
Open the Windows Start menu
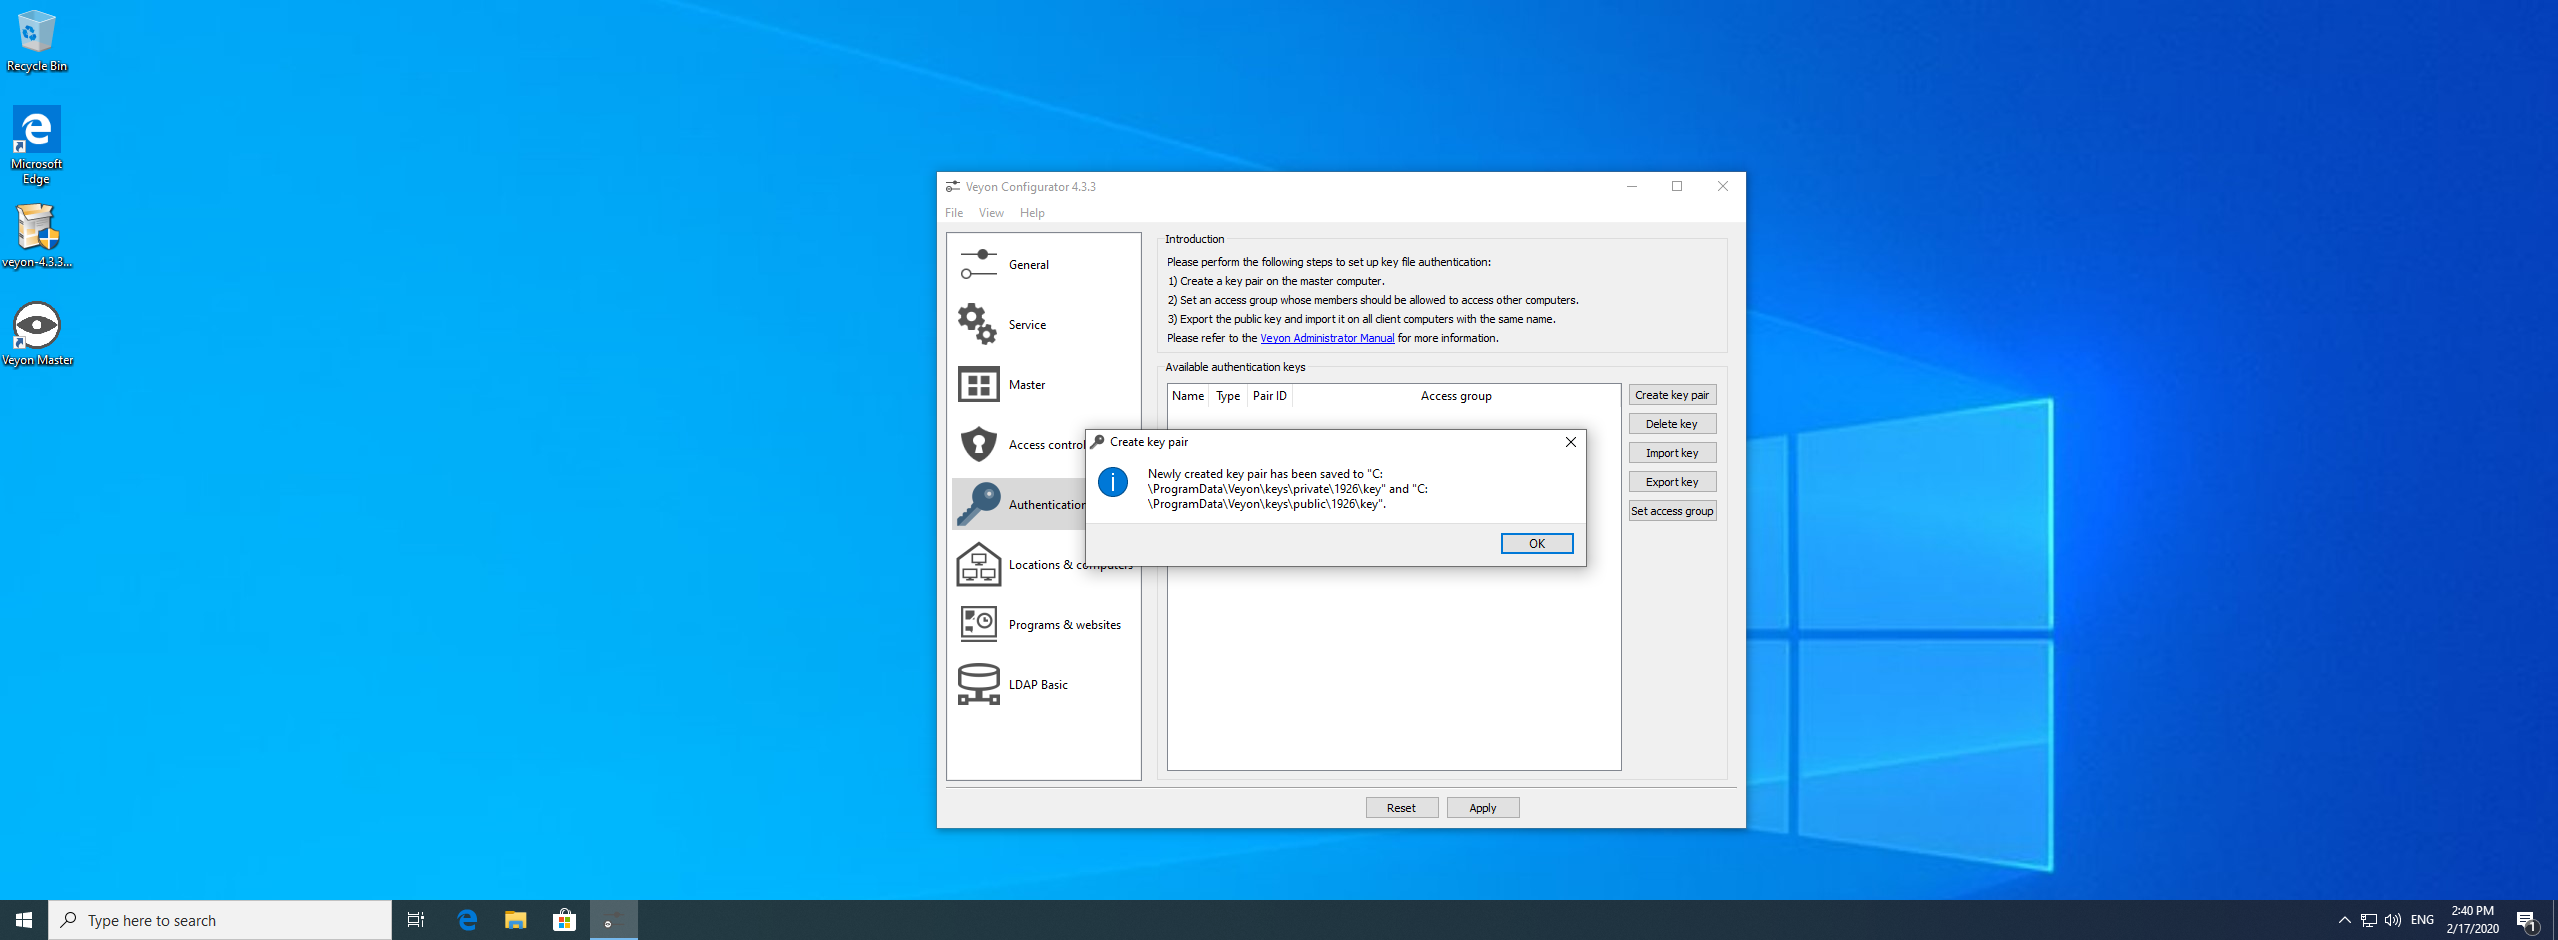point(24,920)
